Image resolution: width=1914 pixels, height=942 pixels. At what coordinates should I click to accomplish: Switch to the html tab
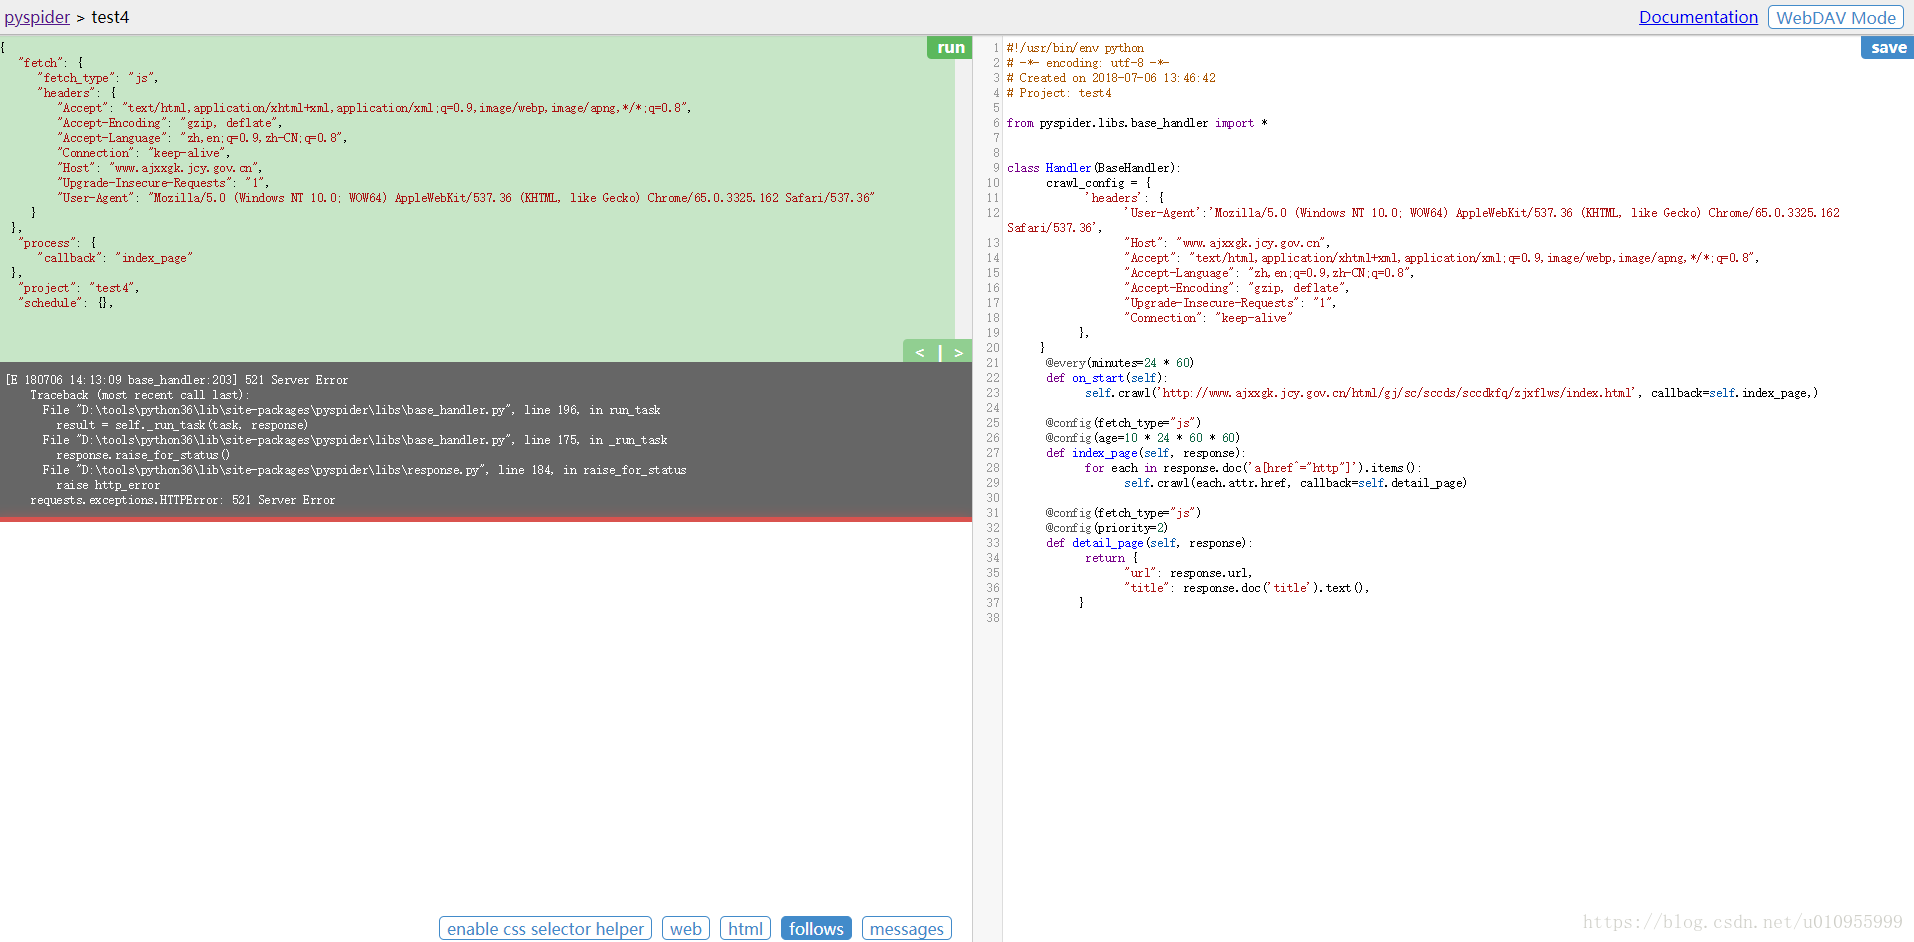(x=745, y=928)
